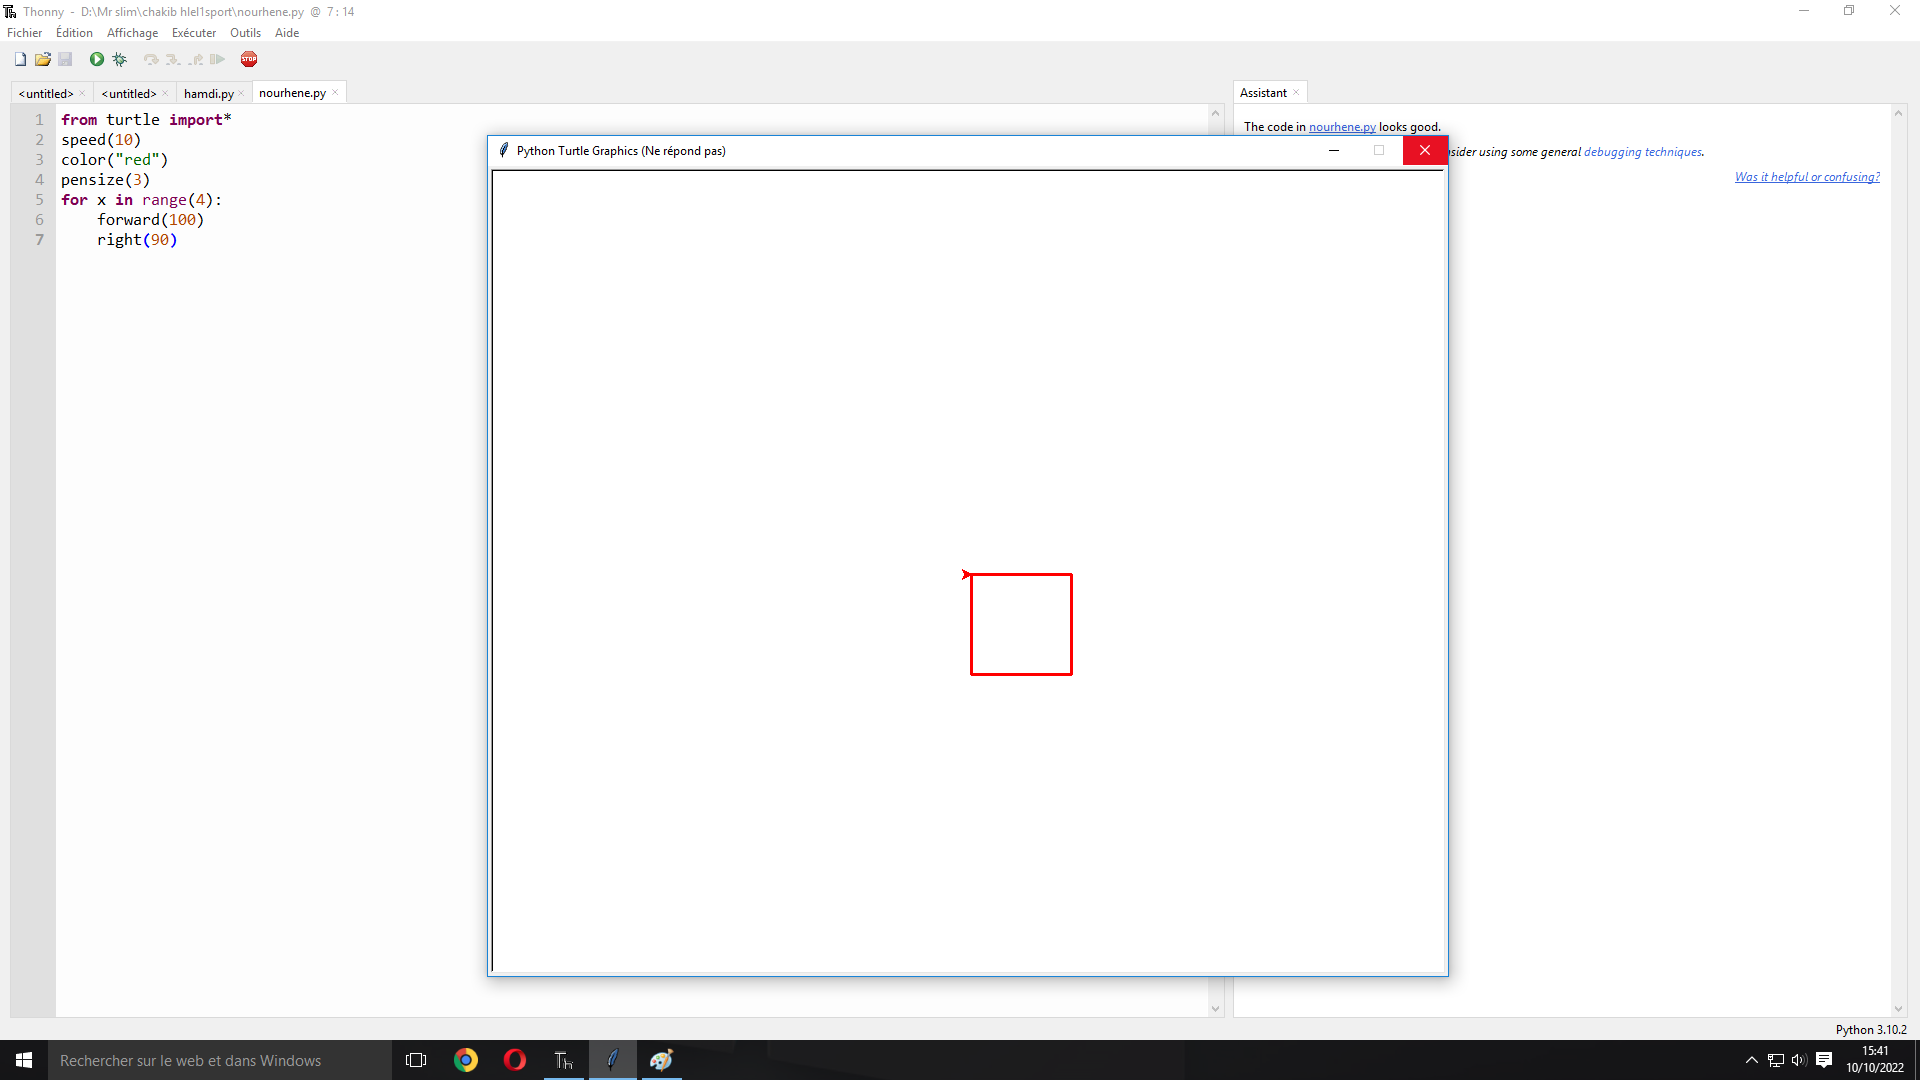Open the nourhene.py link in Assistant
The width and height of the screenshot is (1920, 1080).
click(1342, 127)
